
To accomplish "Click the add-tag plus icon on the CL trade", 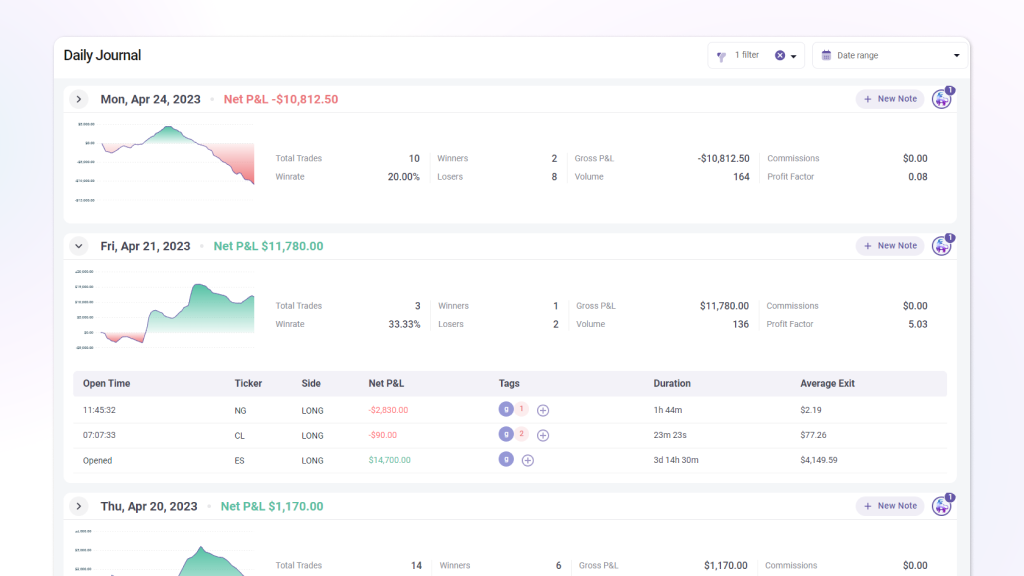I will [543, 434].
